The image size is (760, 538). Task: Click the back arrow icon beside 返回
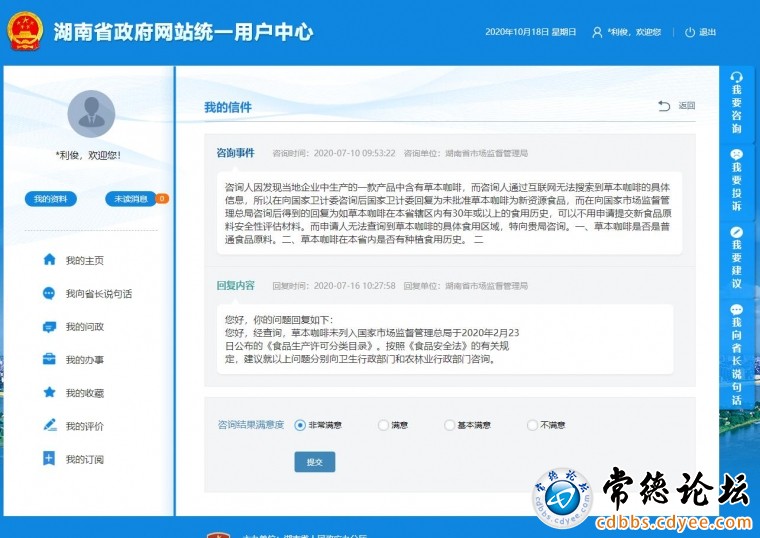(x=664, y=106)
